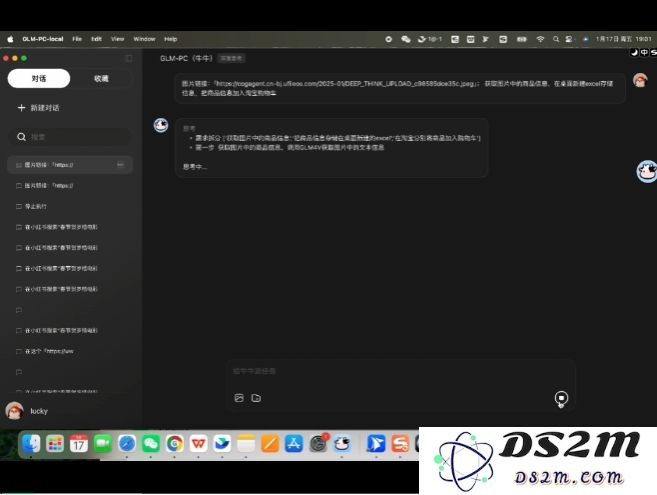Open the non-highlighted 图片链接 conversation
The image size is (657, 495).
[70, 185]
